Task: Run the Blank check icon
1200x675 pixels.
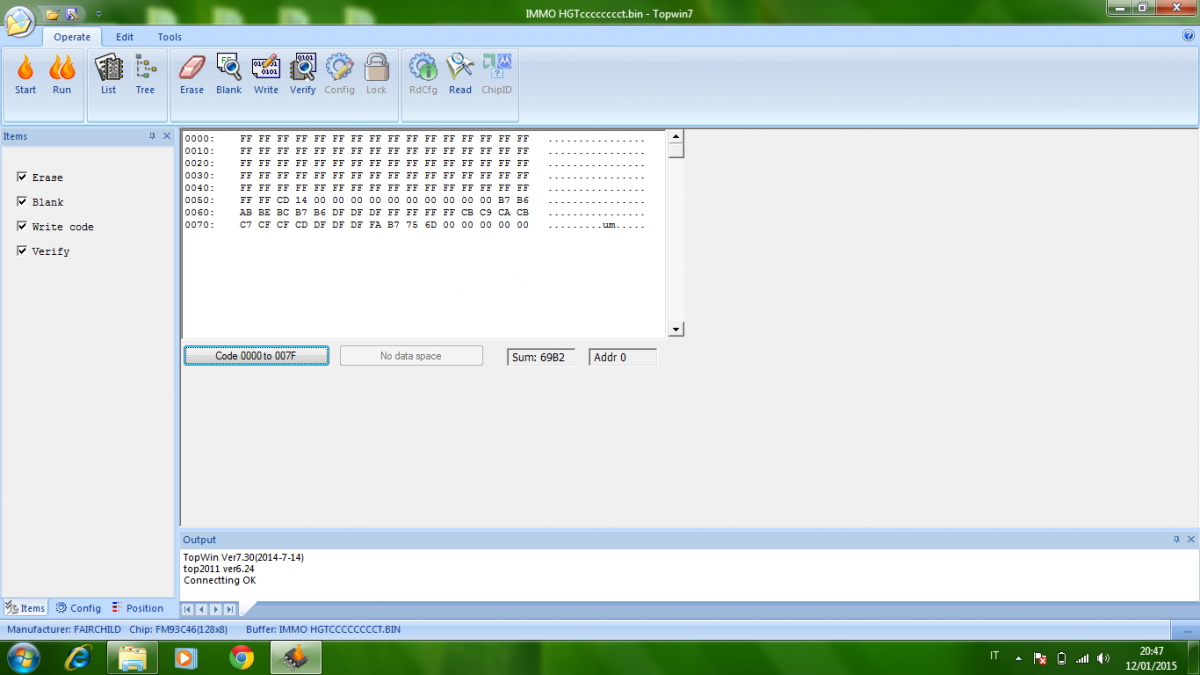Action: [x=229, y=68]
